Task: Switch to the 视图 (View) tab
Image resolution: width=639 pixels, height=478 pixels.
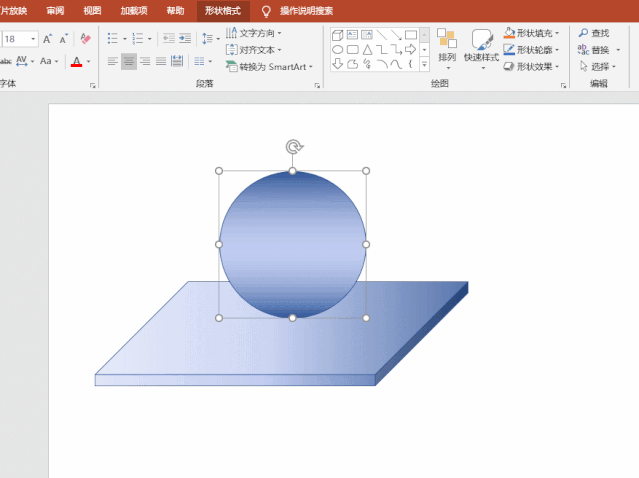Action: pyautogui.click(x=92, y=10)
